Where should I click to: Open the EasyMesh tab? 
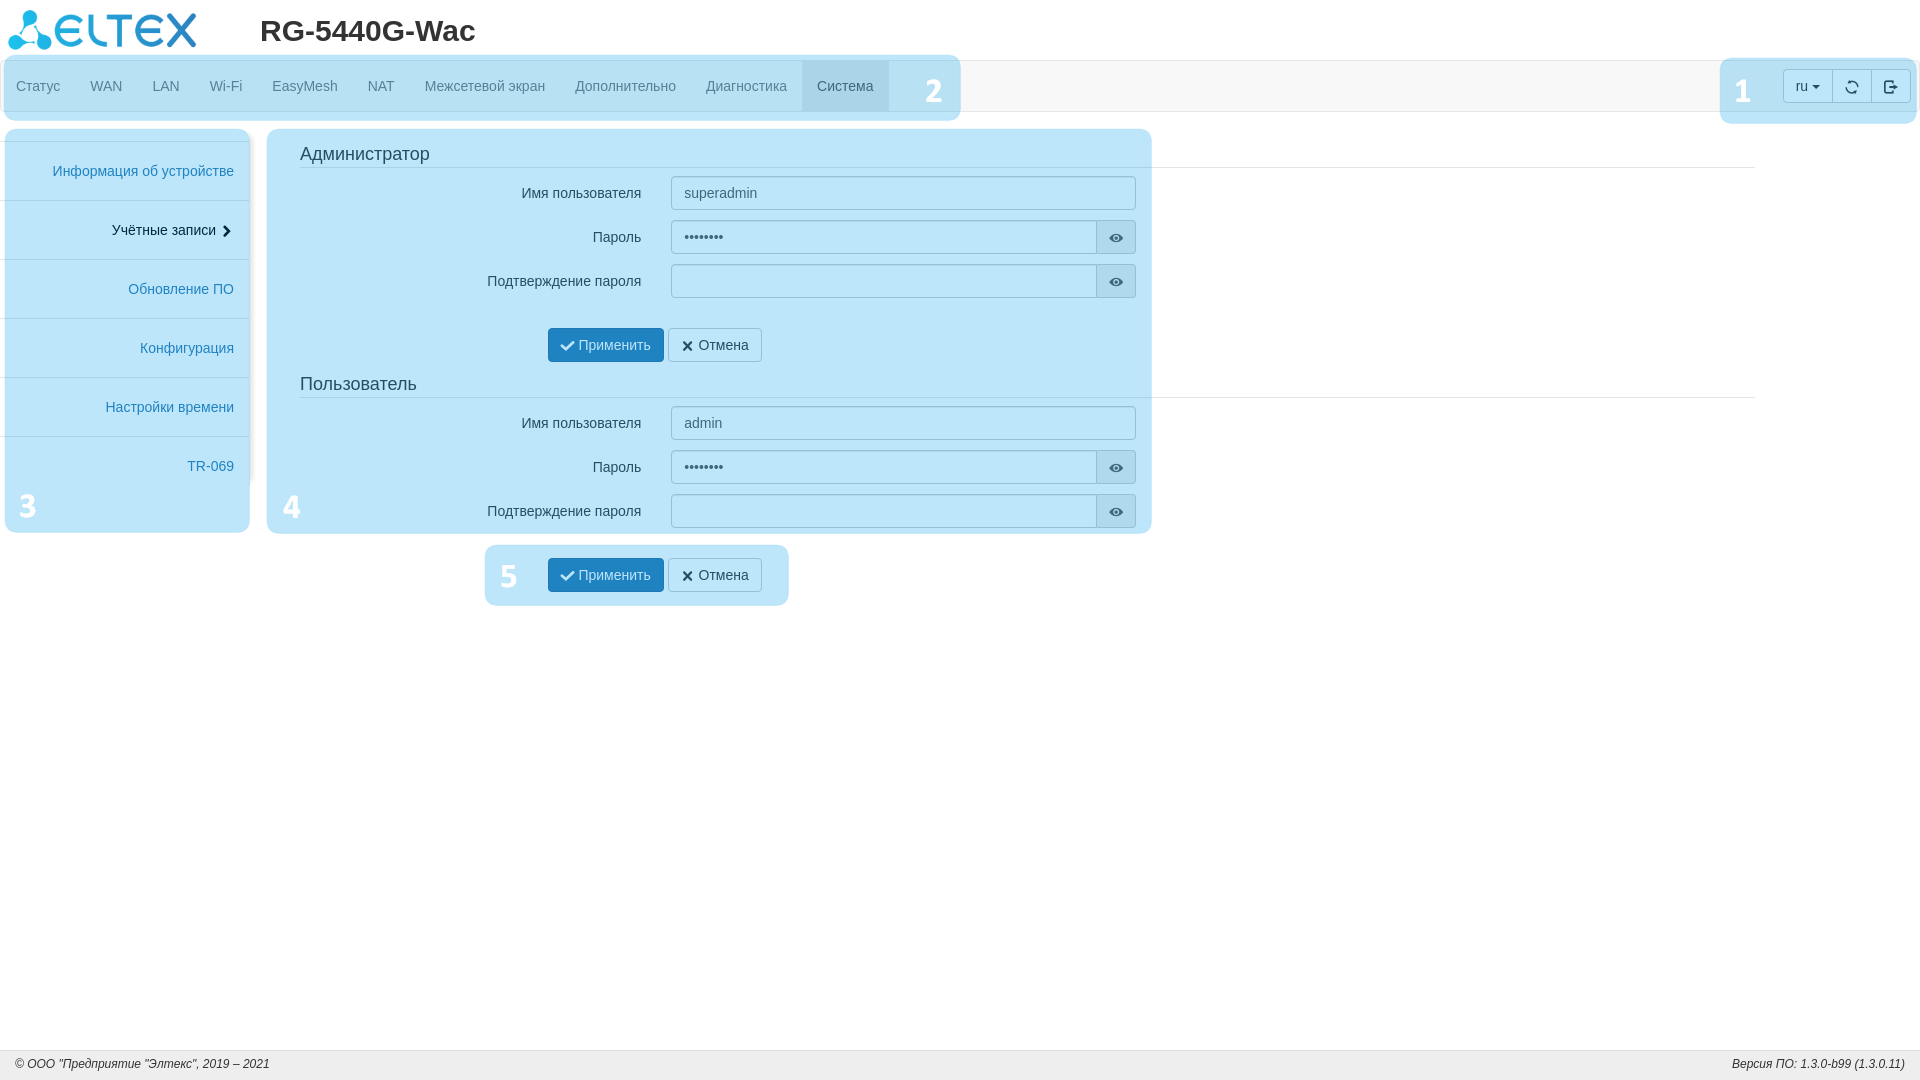(x=304, y=87)
